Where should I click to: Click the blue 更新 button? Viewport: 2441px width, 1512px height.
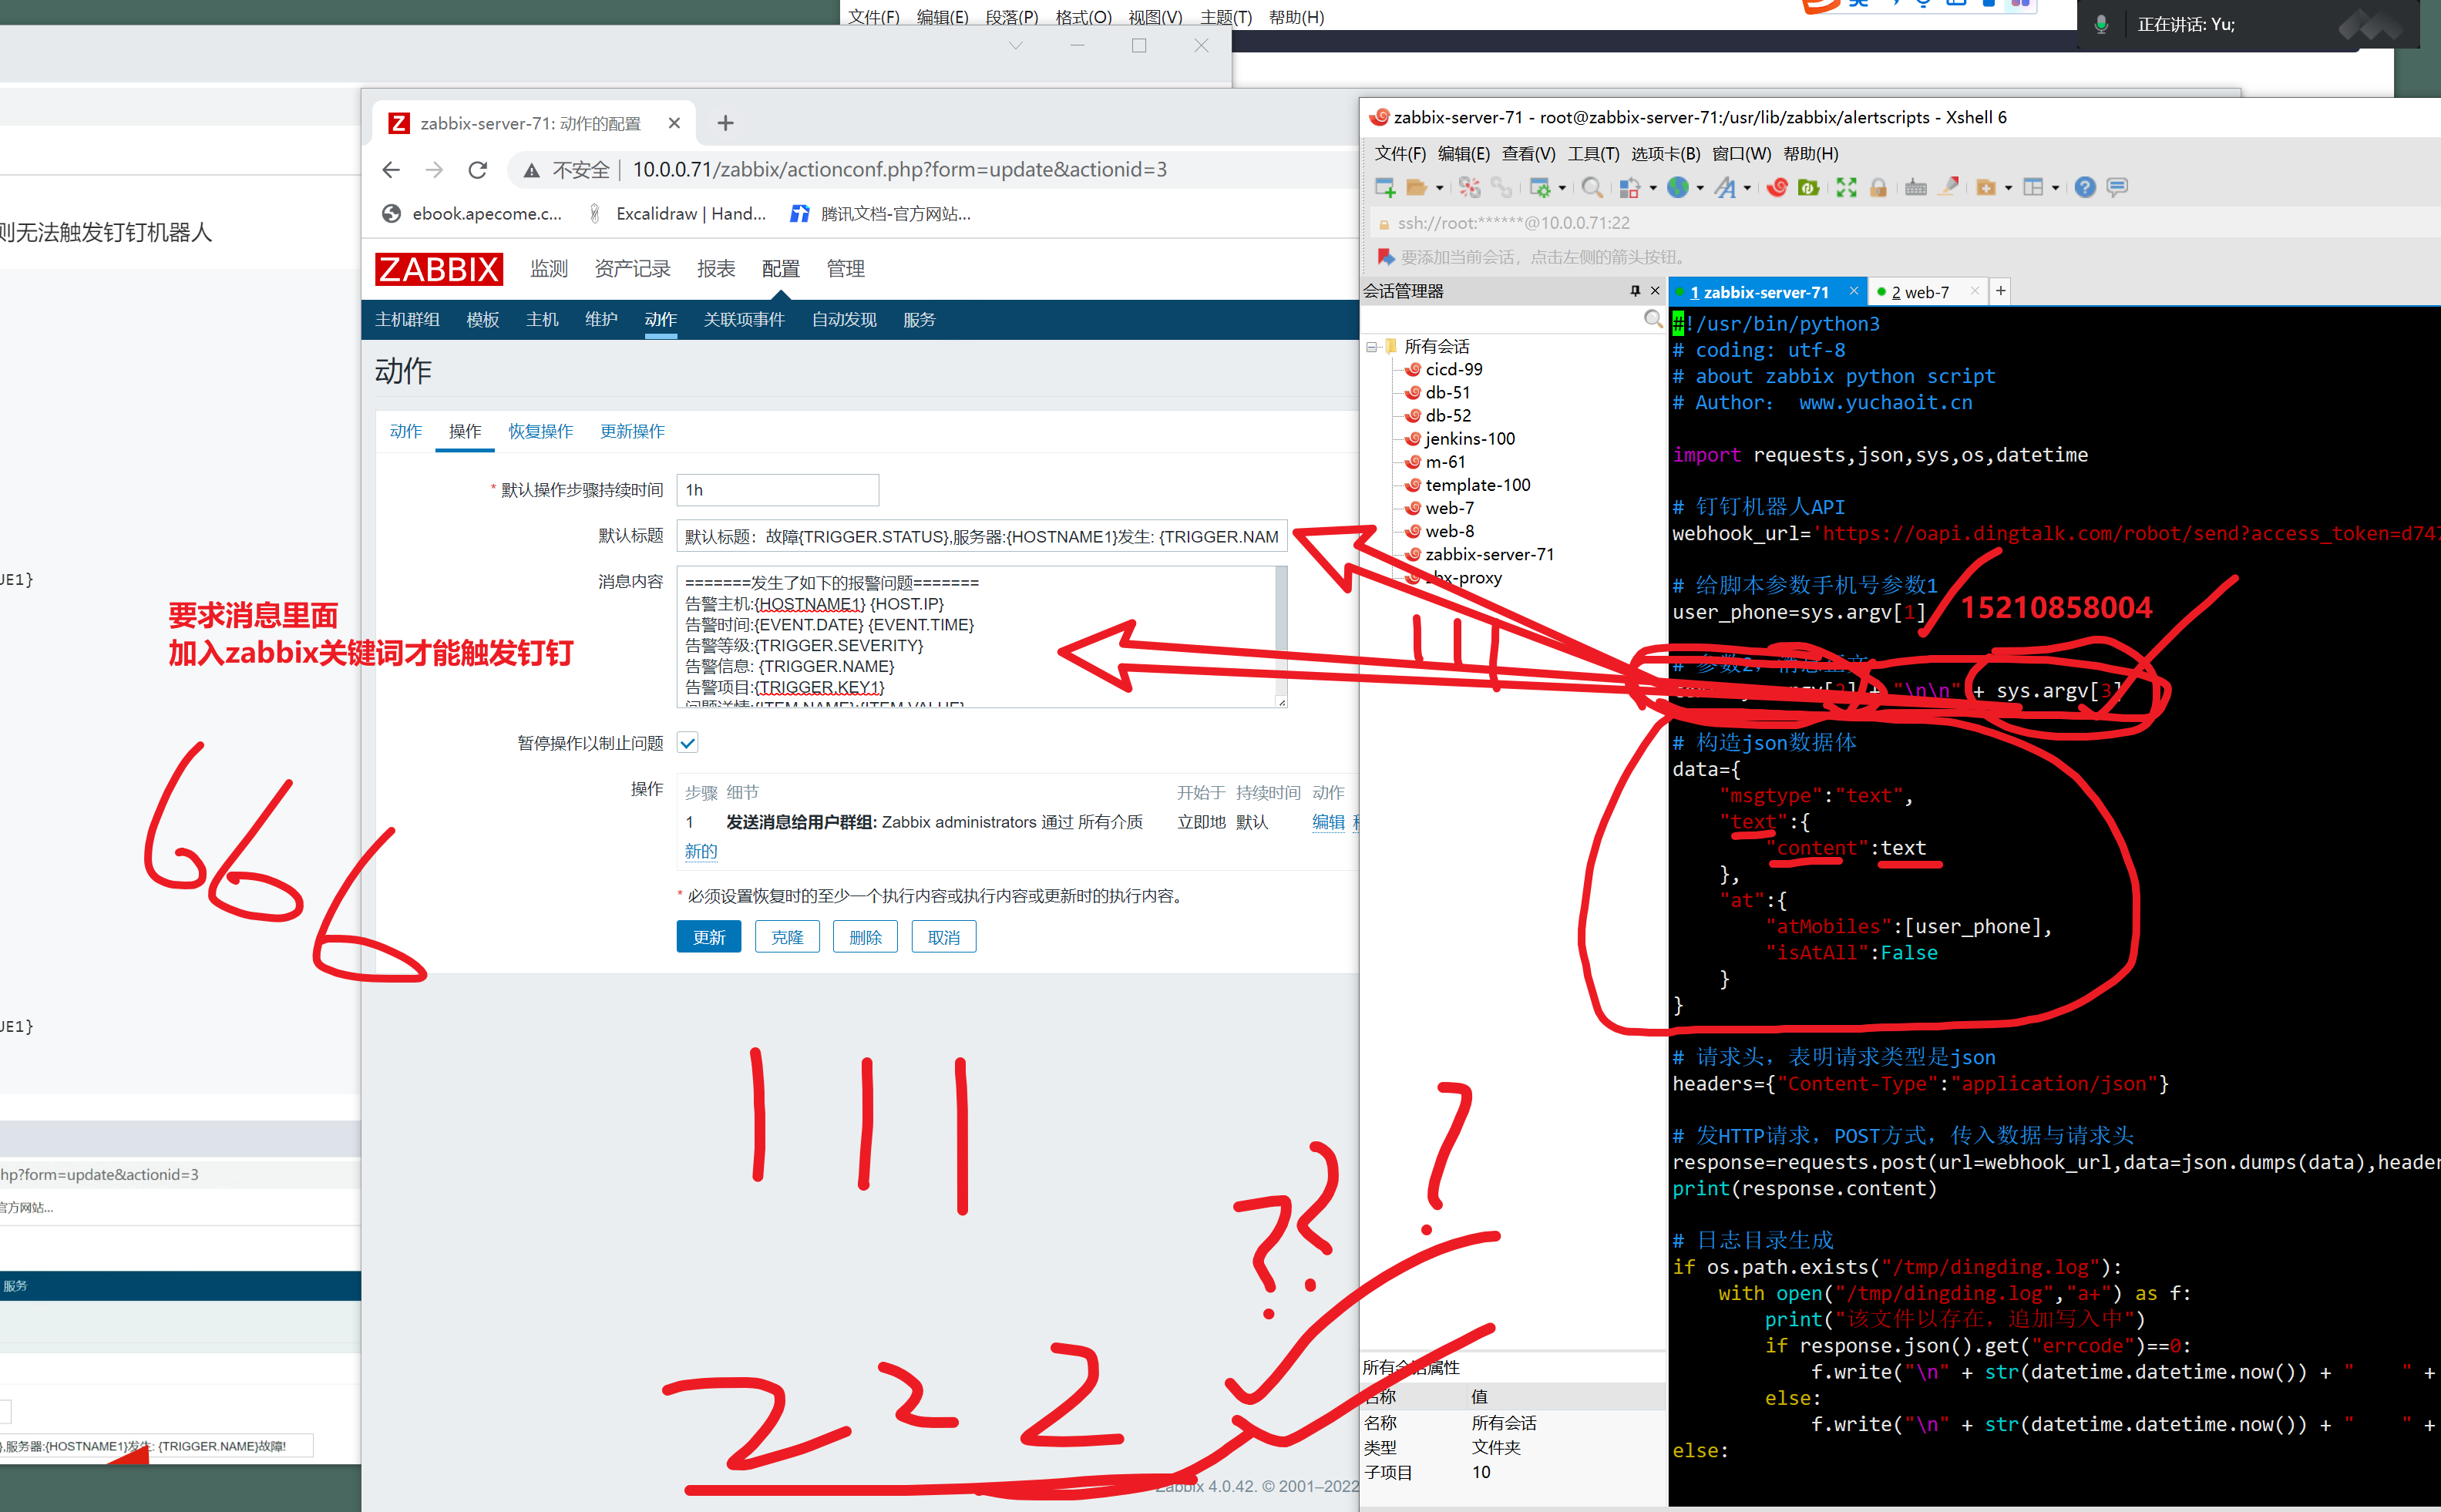(708, 937)
